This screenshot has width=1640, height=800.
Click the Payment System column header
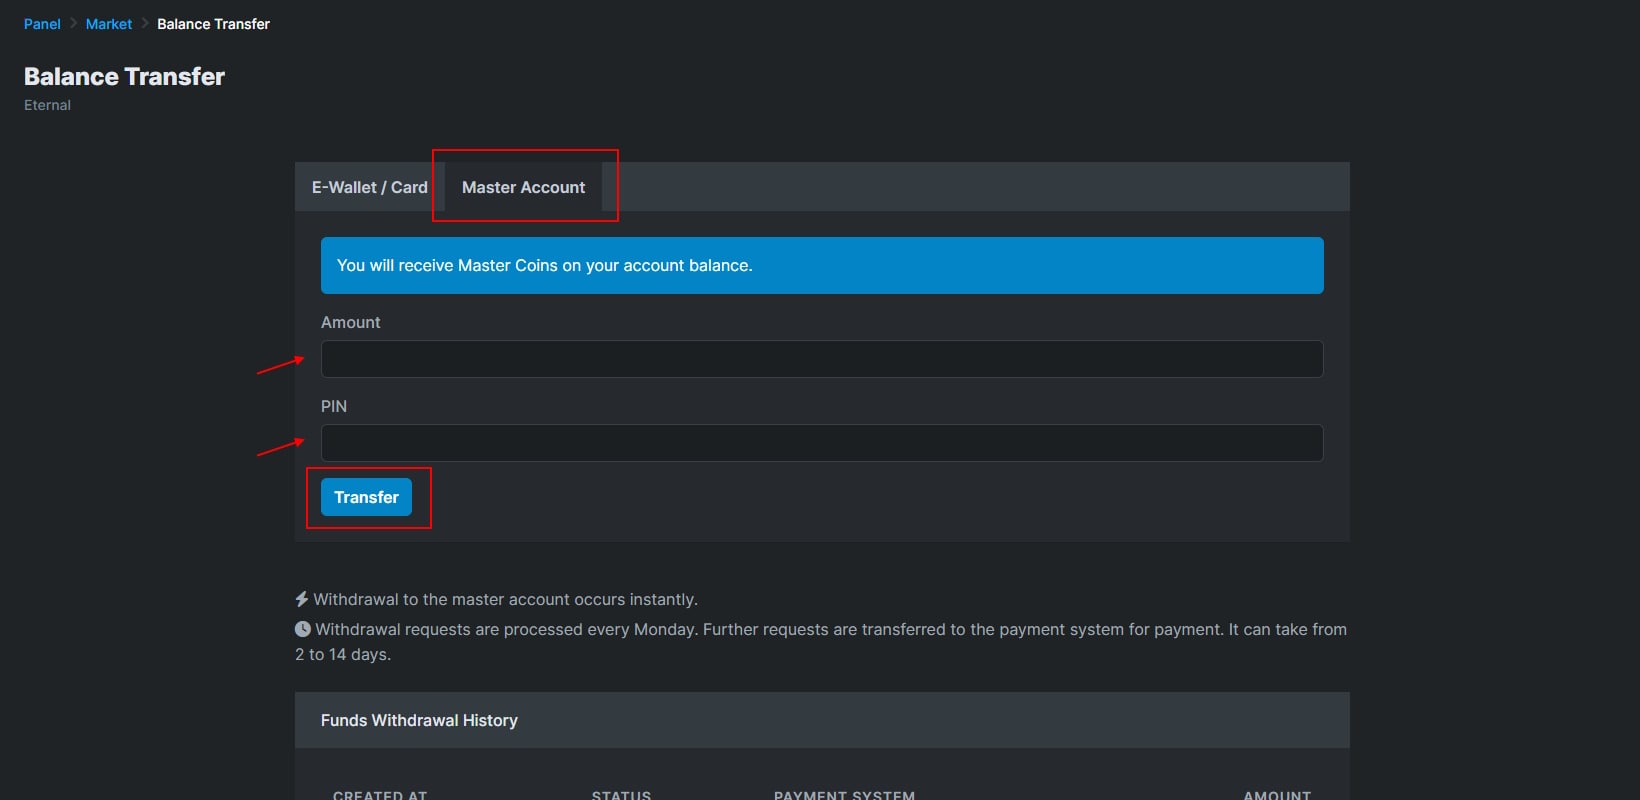[844, 795]
